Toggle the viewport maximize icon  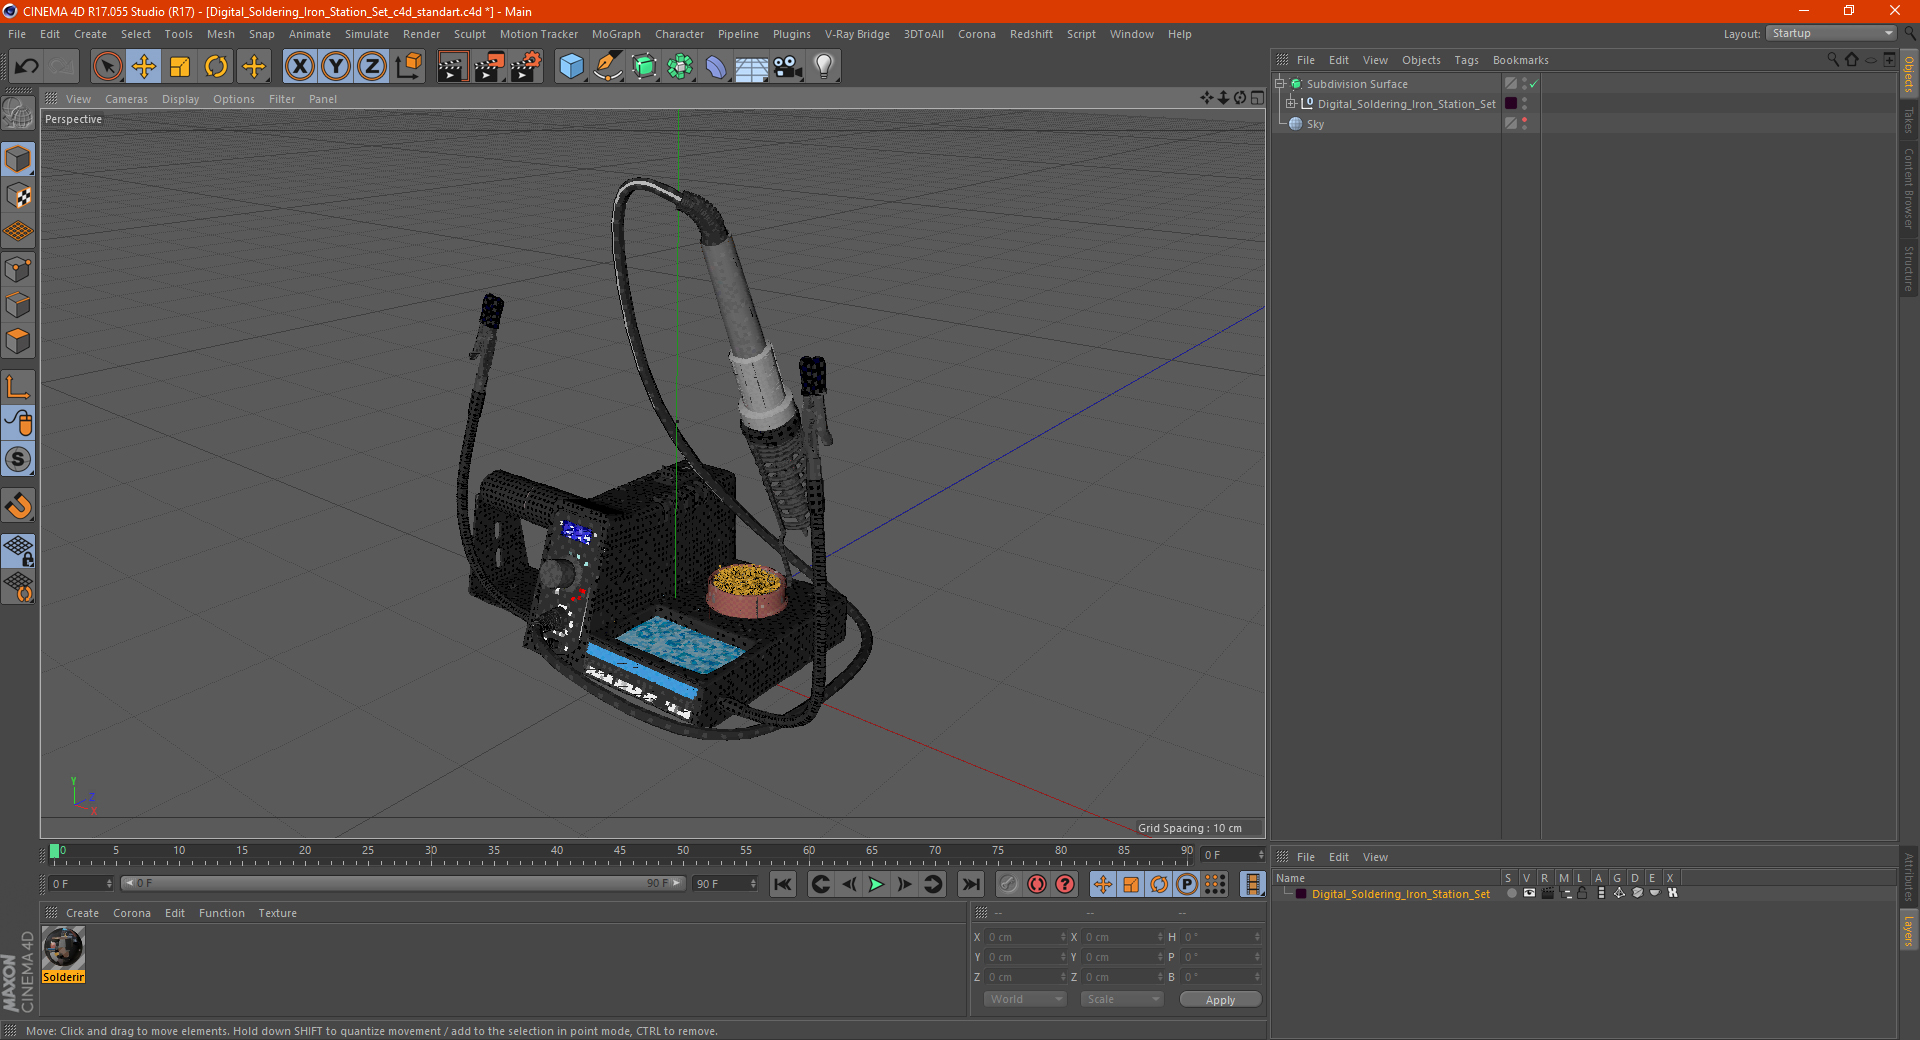(x=1257, y=98)
